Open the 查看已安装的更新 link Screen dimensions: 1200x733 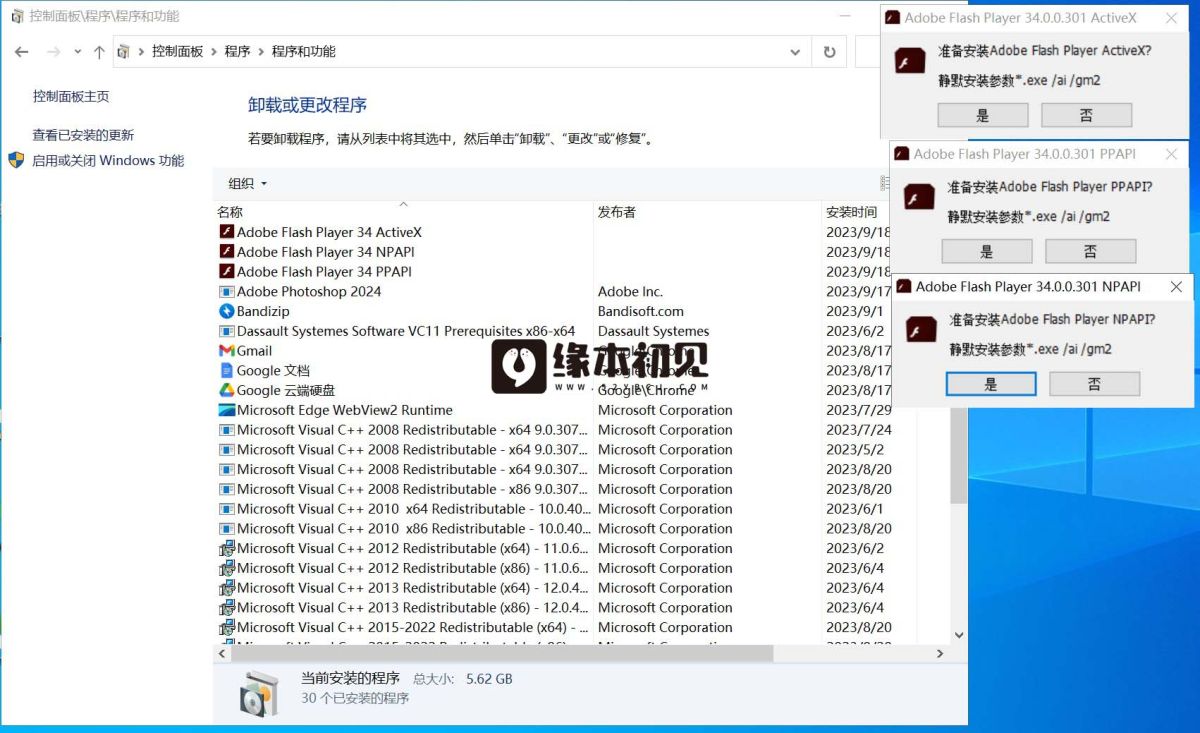(x=83, y=135)
